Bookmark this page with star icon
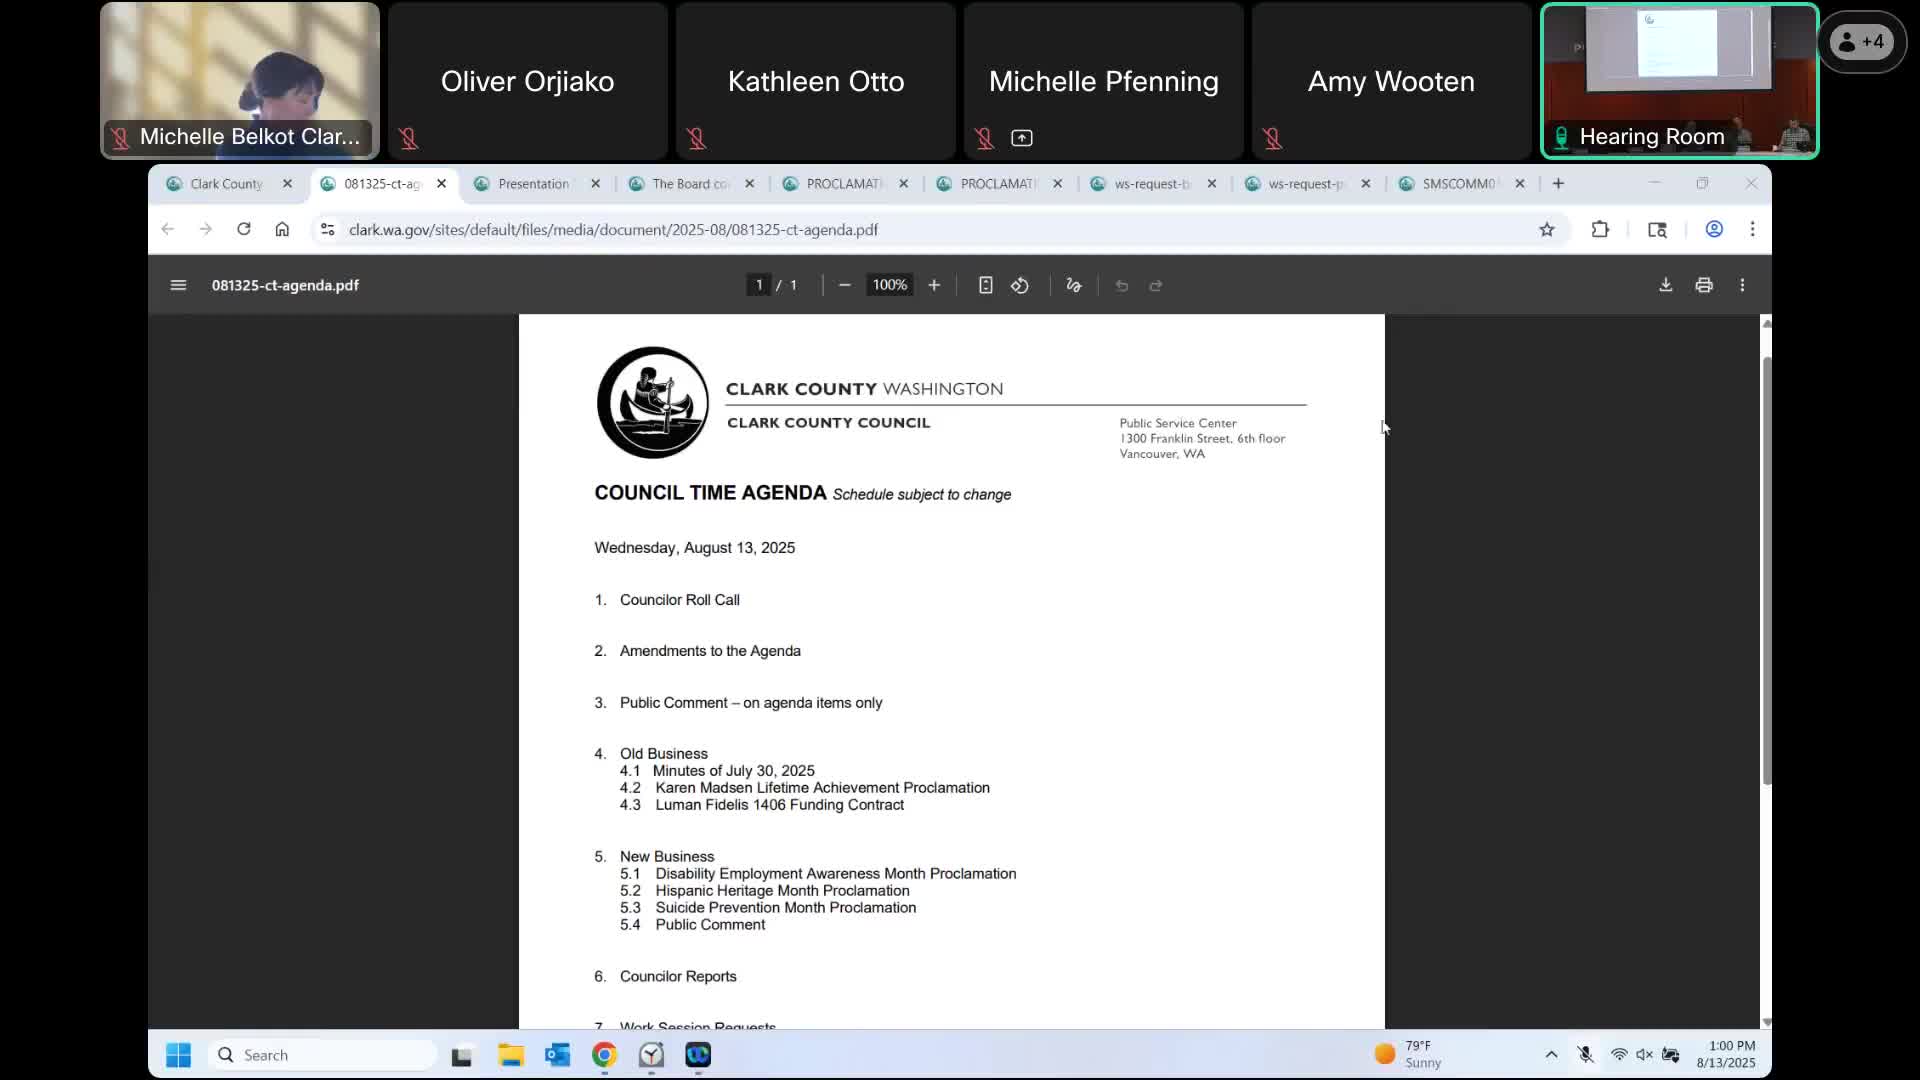This screenshot has height=1080, width=1920. pyautogui.click(x=1547, y=230)
